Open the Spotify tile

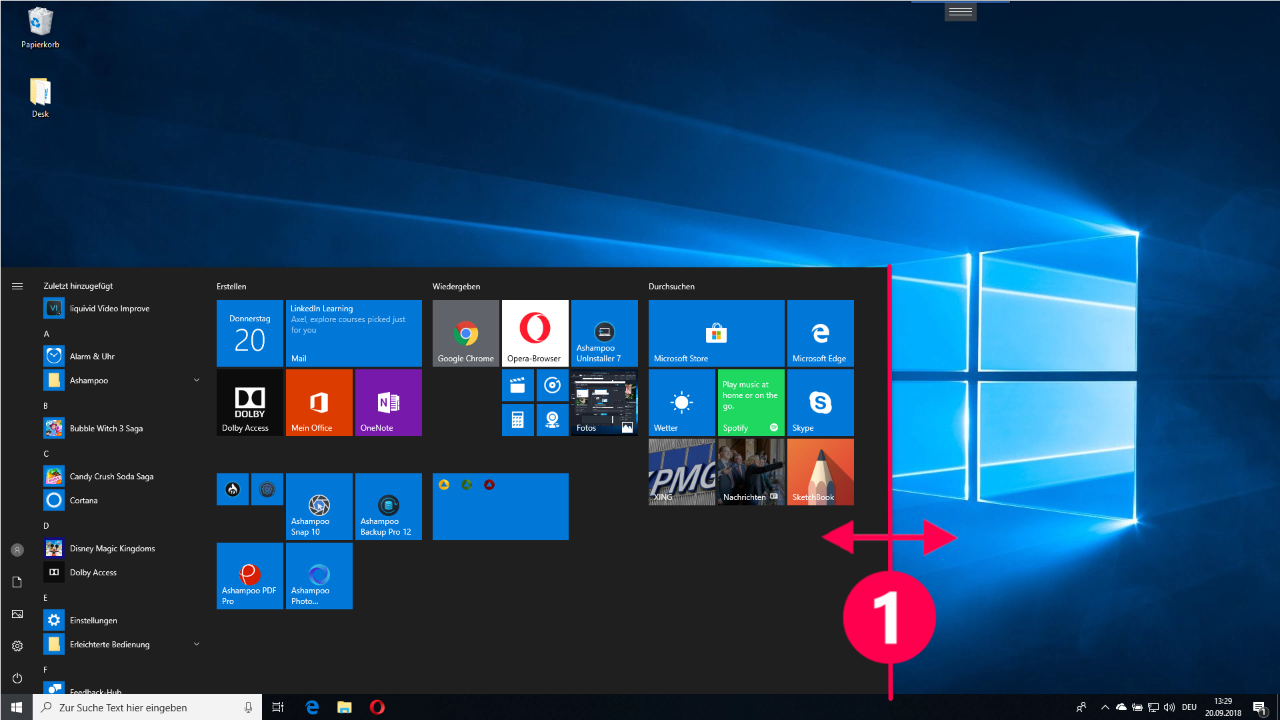point(751,402)
